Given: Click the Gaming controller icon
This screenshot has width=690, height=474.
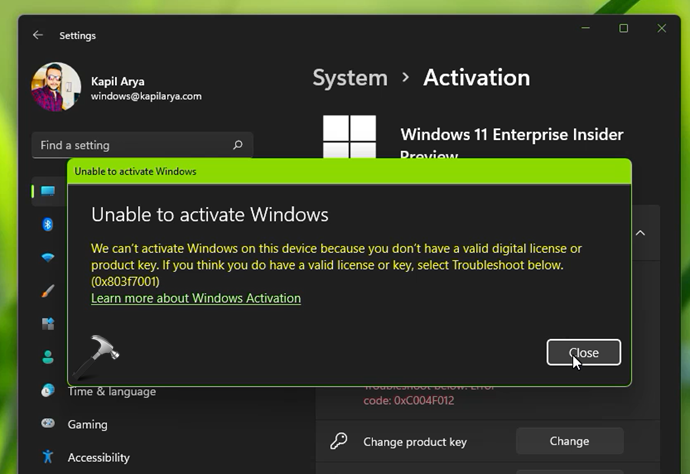Looking at the screenshot, I should [x=47, y=424].
